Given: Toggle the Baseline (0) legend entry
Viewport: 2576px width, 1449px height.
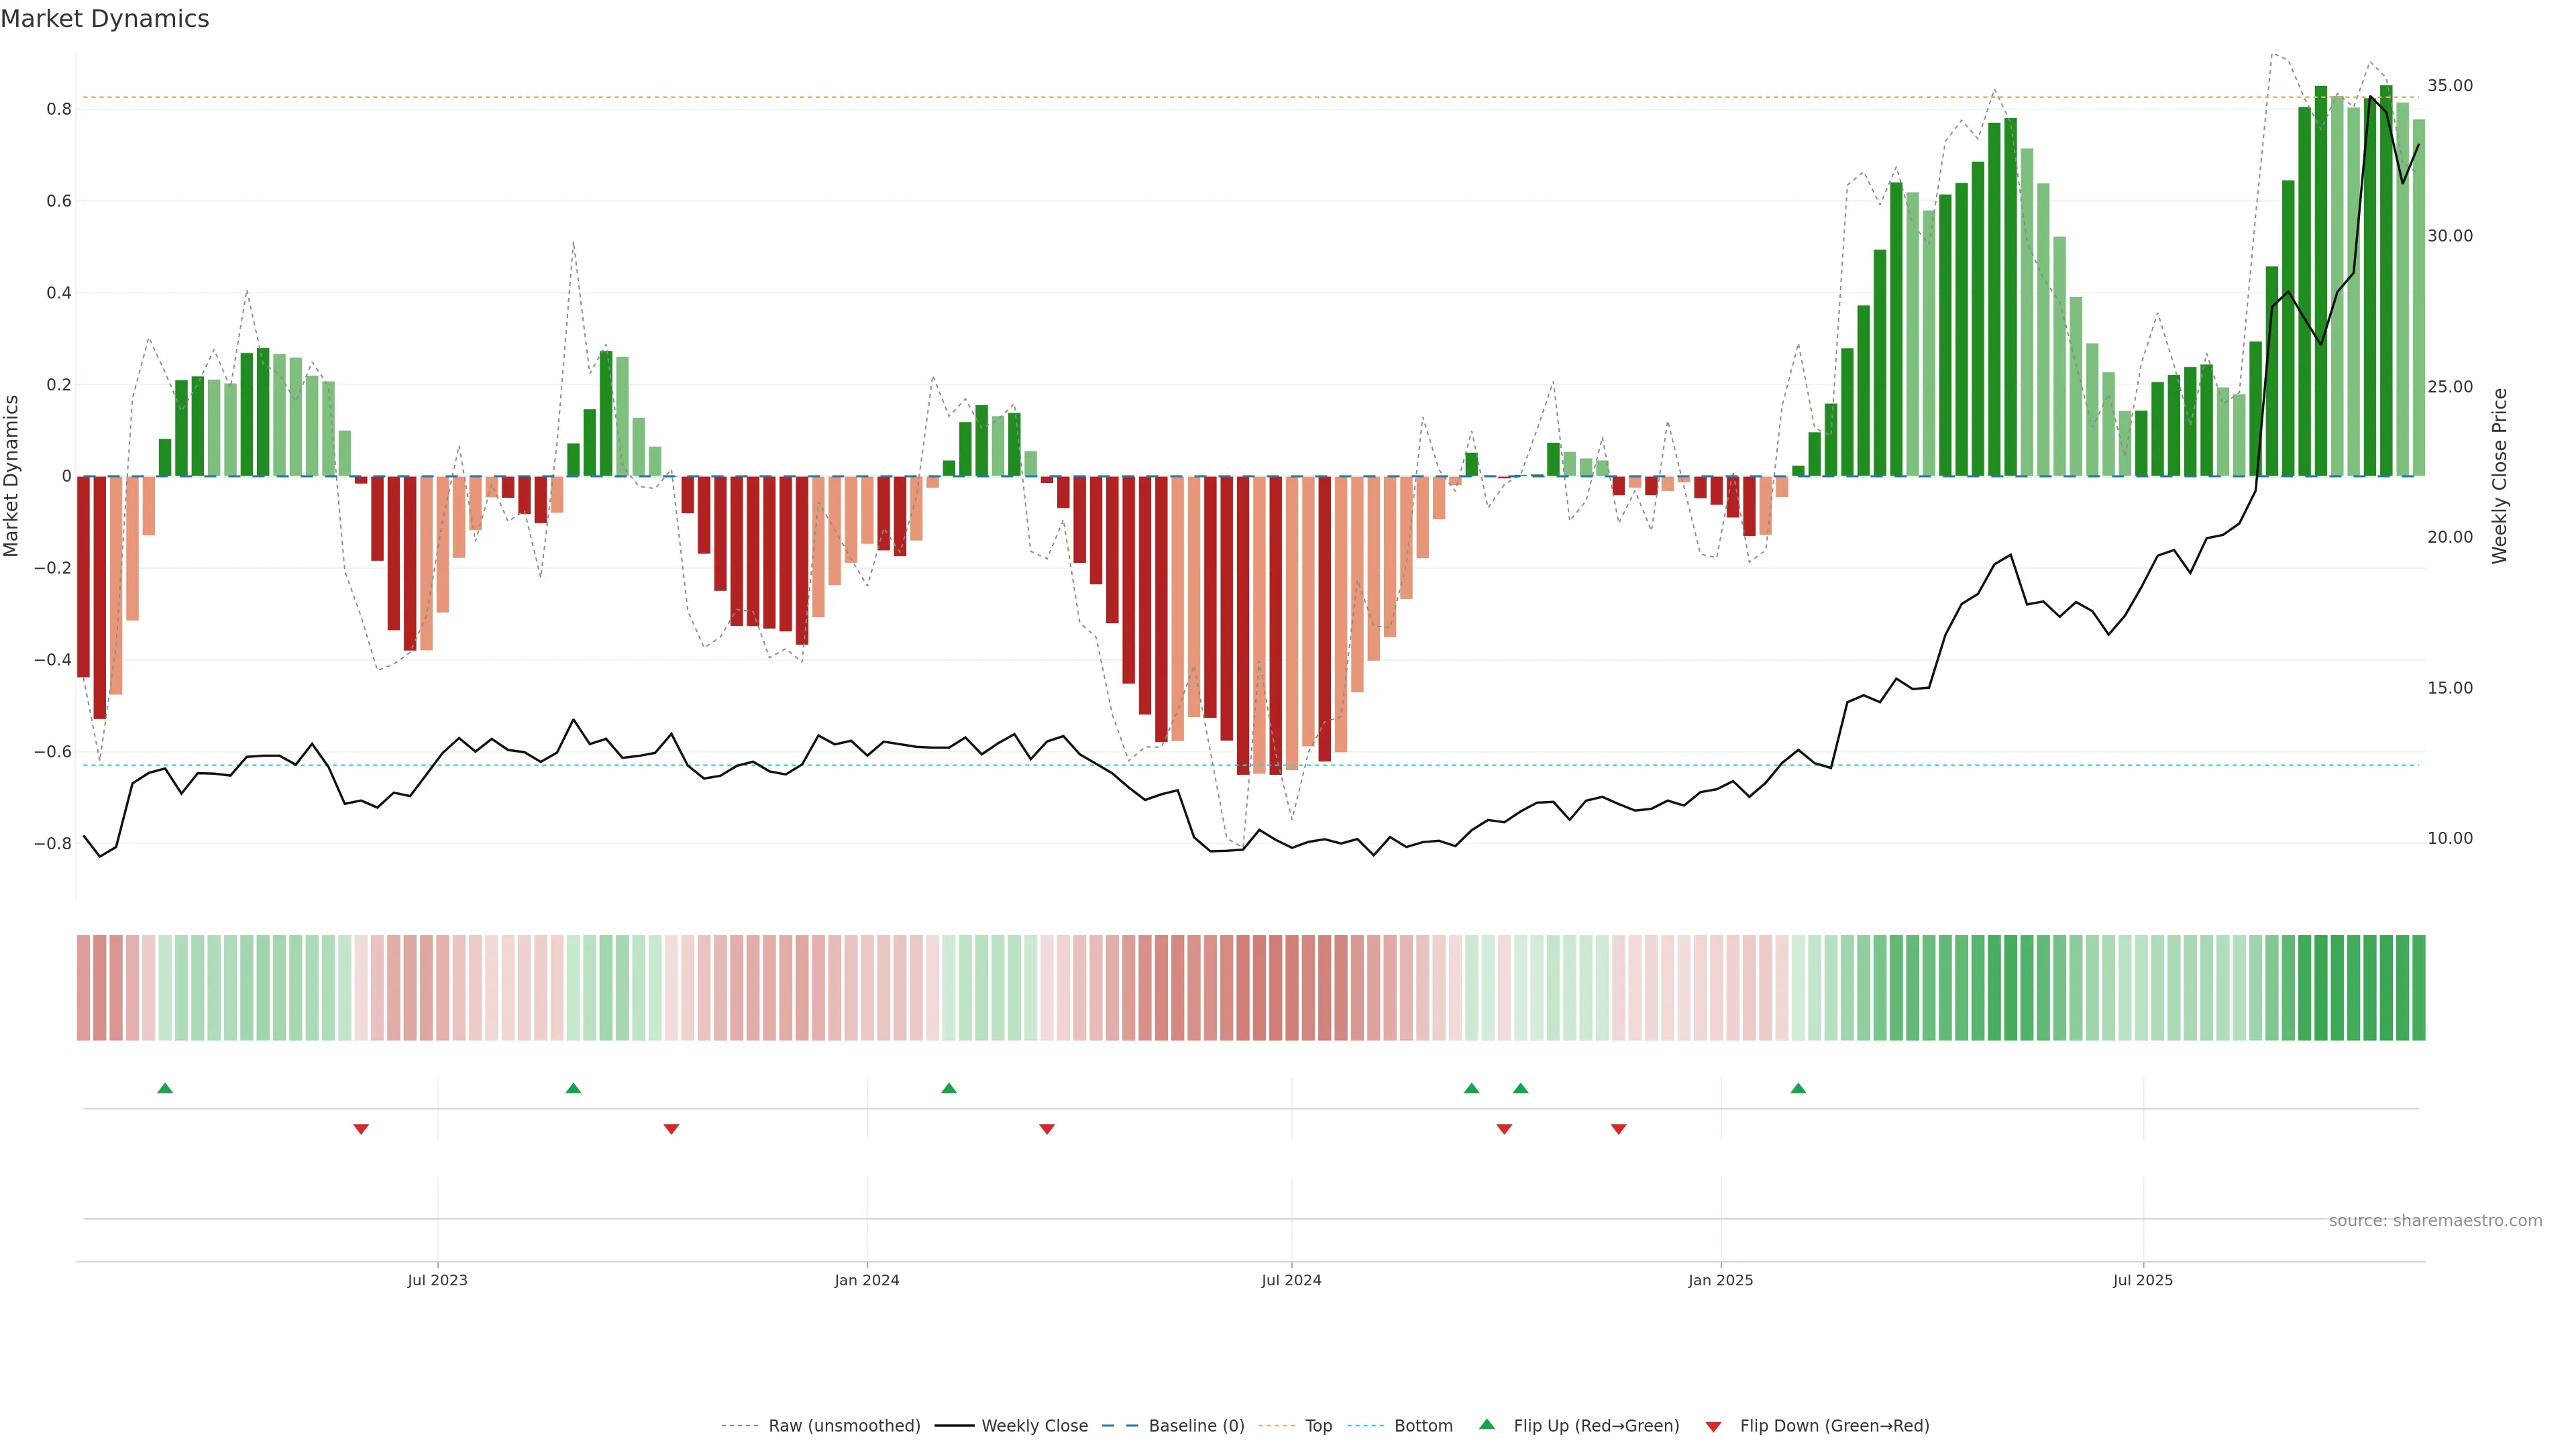Looking at the screenshot, I should (x=1196, y=1426).
